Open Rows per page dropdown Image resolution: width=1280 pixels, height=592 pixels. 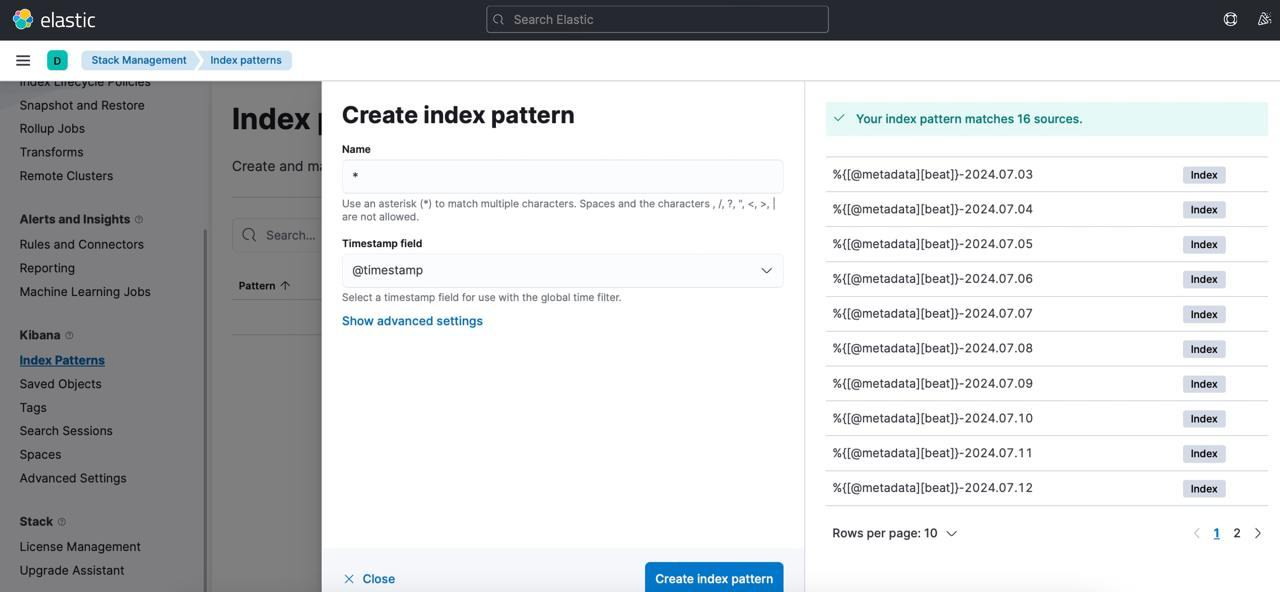pos(894,534)
